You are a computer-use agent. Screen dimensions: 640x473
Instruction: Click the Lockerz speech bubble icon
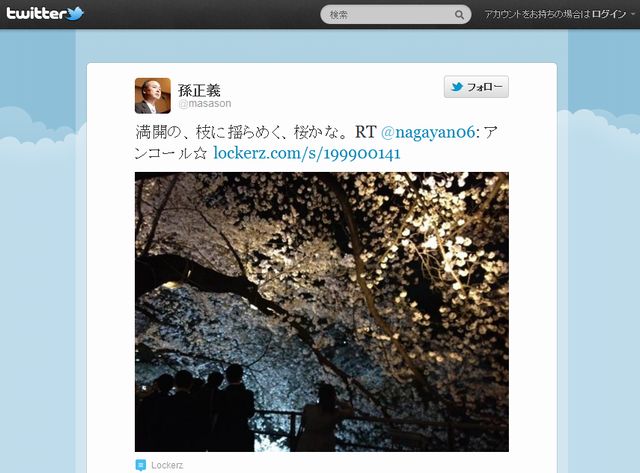click(x=140, y=465)
